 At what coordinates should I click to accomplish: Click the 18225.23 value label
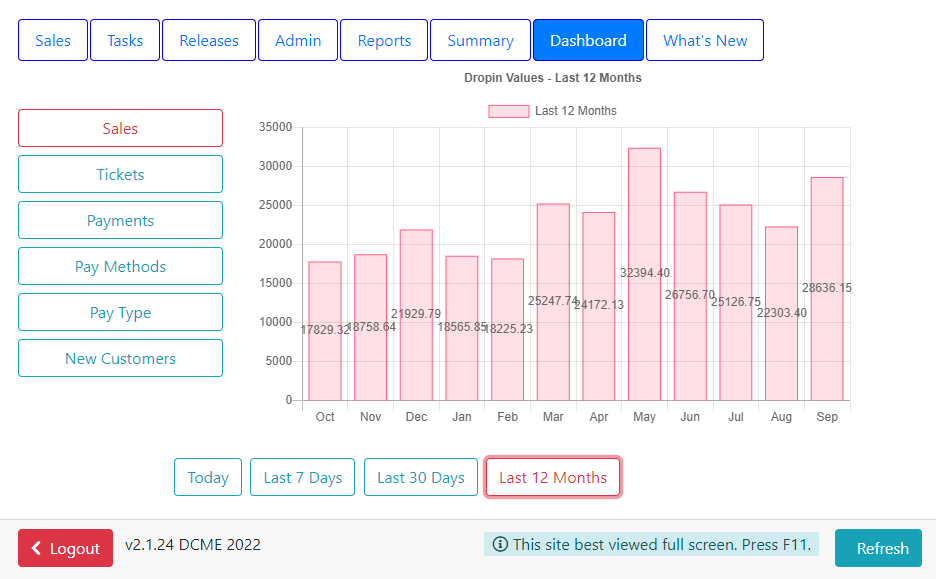[x=508, y=329]
